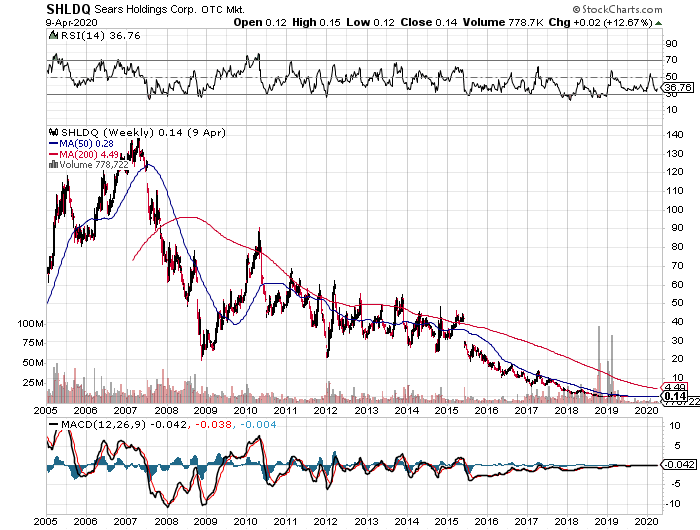700x530 pixels.
Task: Click the MACD(12,26,9) legend name
Action: point(103,425)
